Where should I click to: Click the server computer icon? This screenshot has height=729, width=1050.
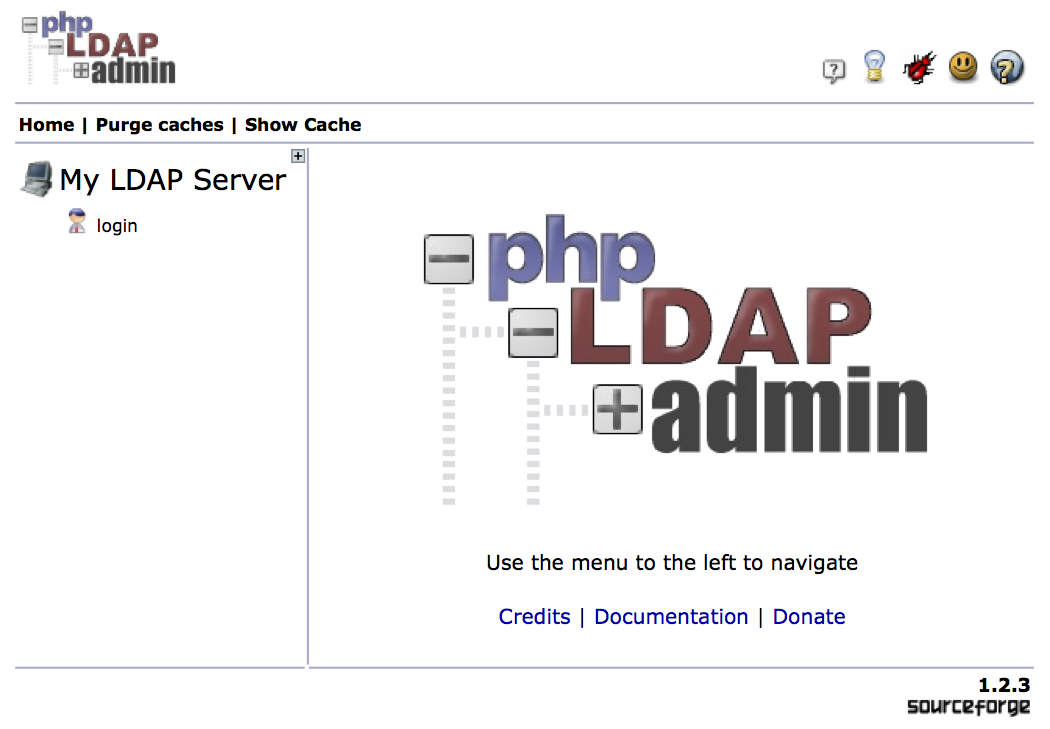pos(37,179)
